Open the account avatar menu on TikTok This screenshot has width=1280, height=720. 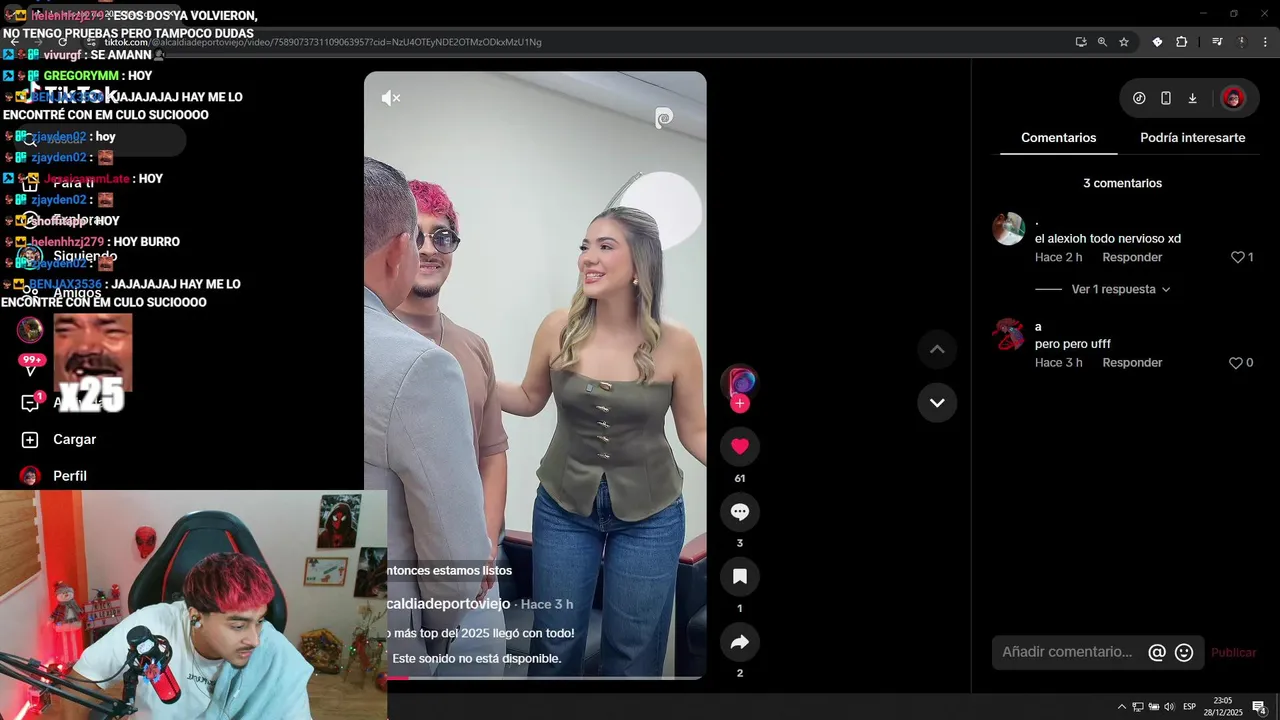(1233, 98)
